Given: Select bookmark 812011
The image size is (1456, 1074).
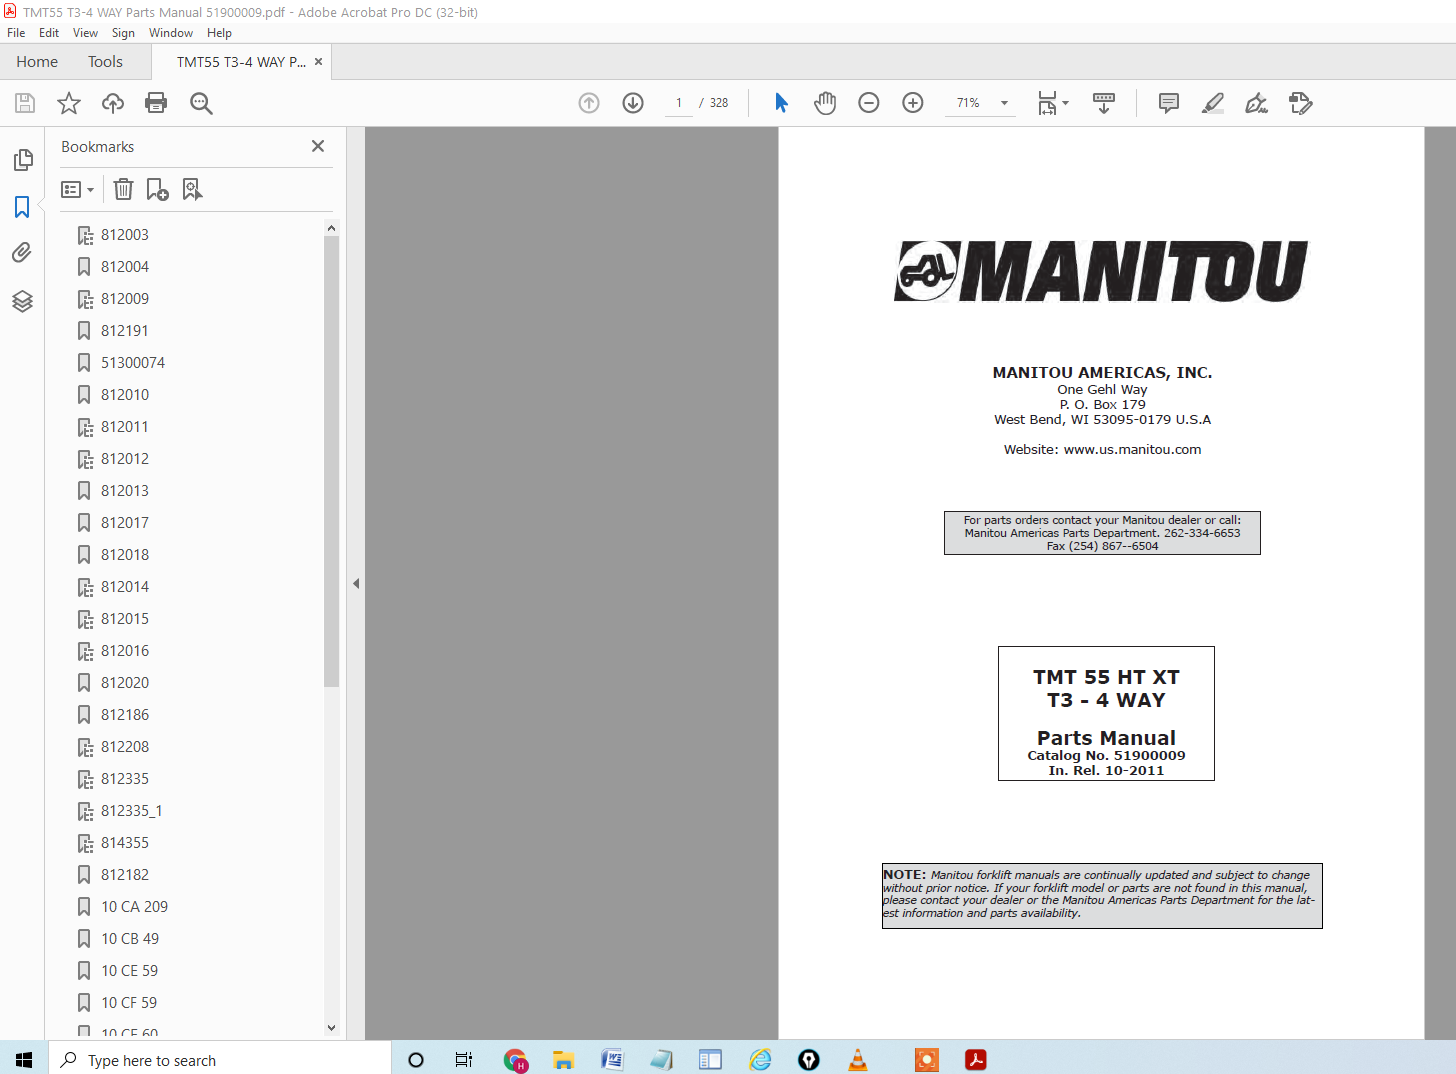Looking at the screenshot, I should 125,427.
